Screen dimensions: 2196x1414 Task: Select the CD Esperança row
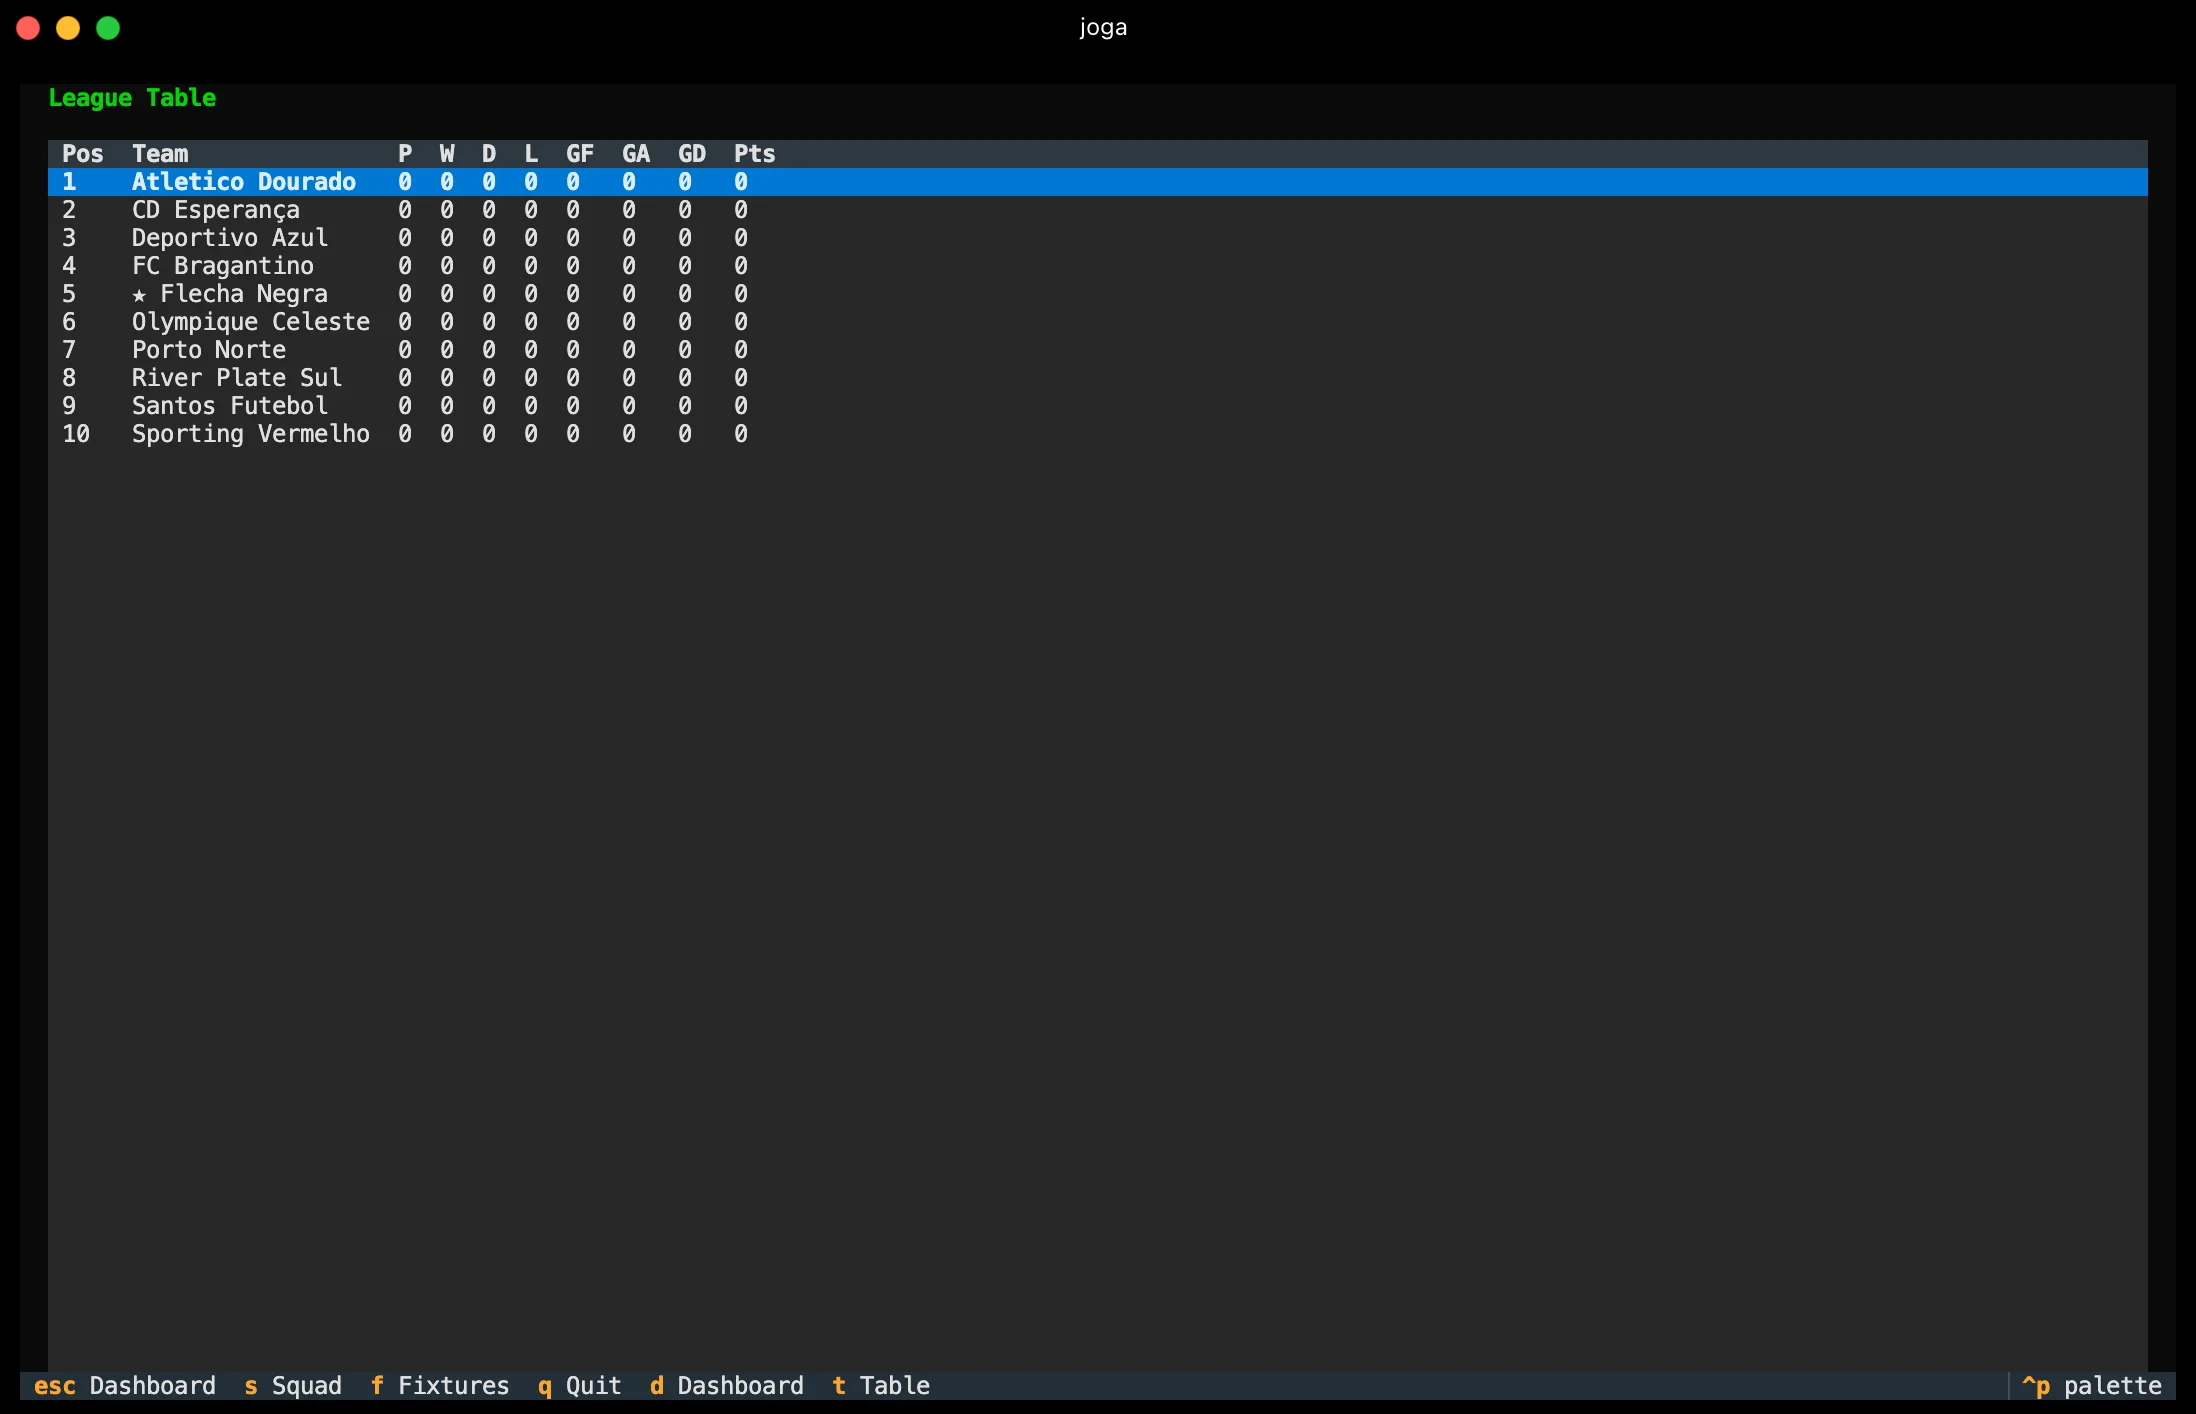pyautogui.click(x=1097, y=210)
